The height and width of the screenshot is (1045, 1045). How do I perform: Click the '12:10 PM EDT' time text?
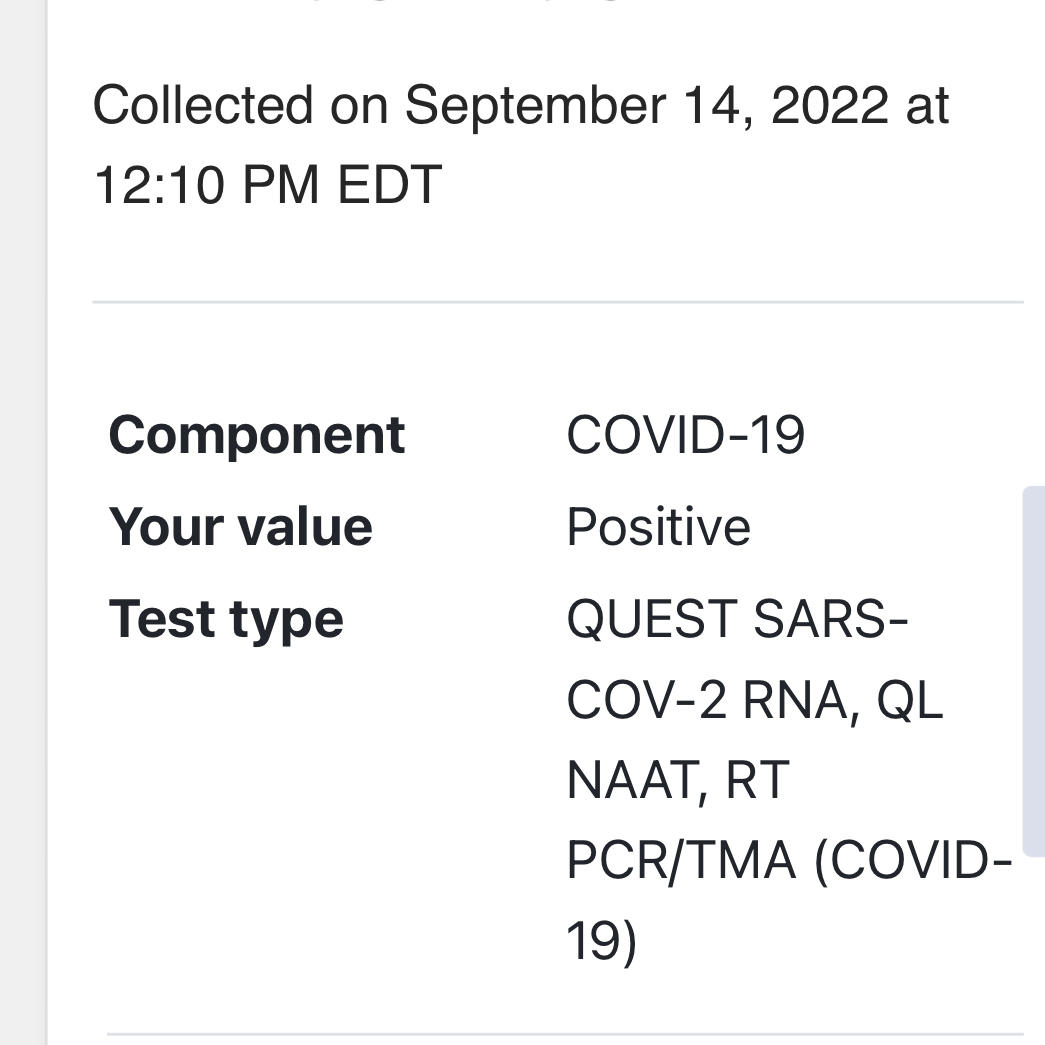pyautogui.click(x=267, y=185)
